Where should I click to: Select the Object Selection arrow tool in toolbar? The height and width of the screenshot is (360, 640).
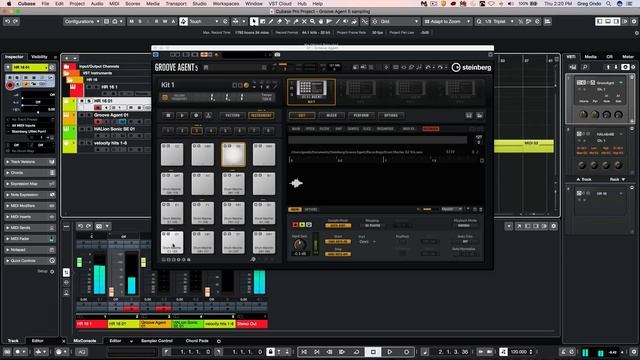click(x=254, y=21)
